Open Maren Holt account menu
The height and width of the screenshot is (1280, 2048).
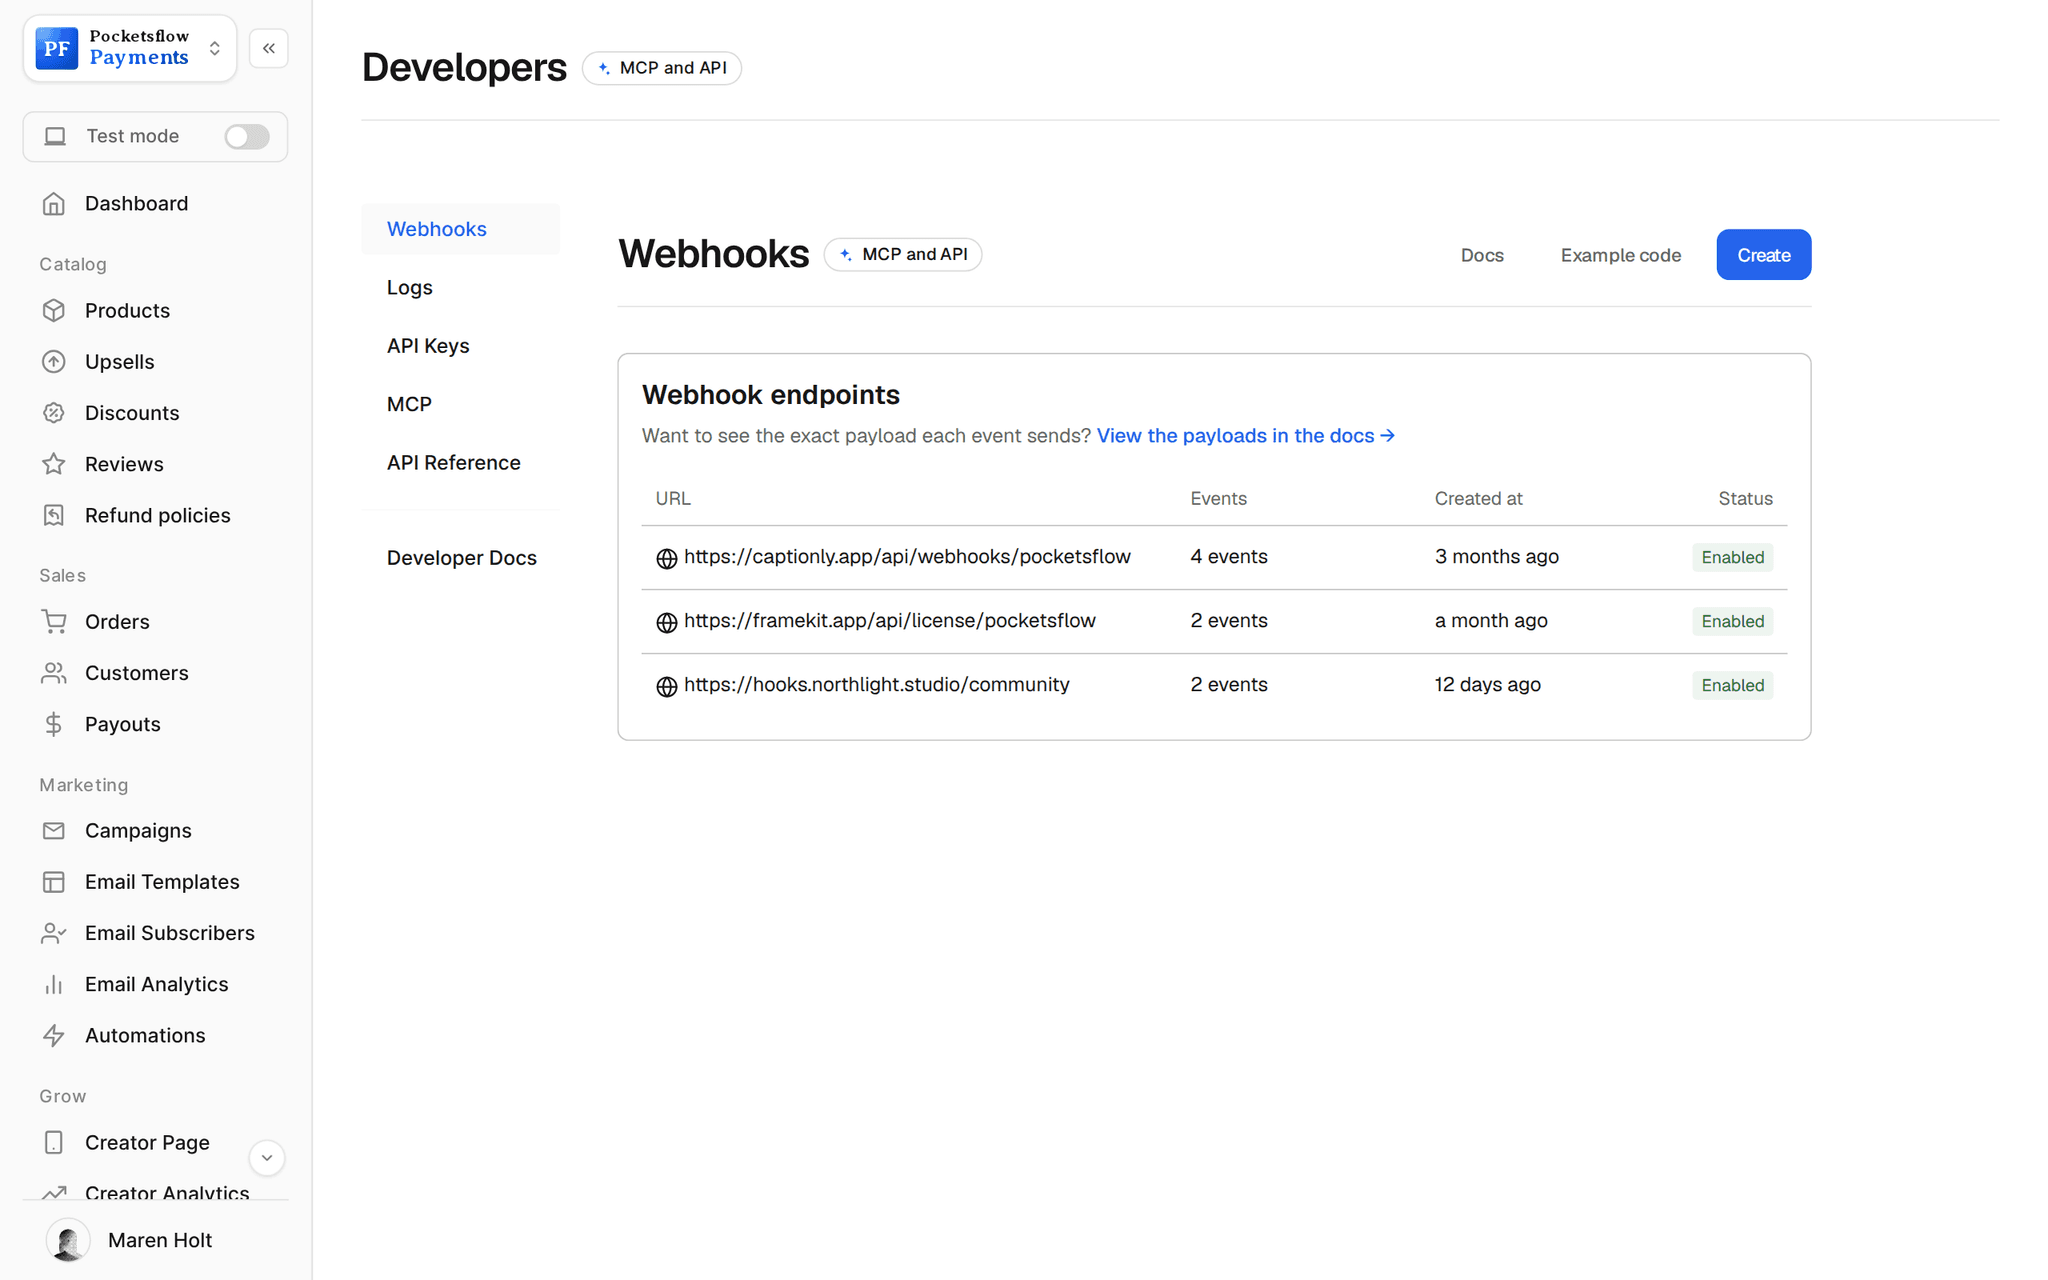click(155, 1240)
